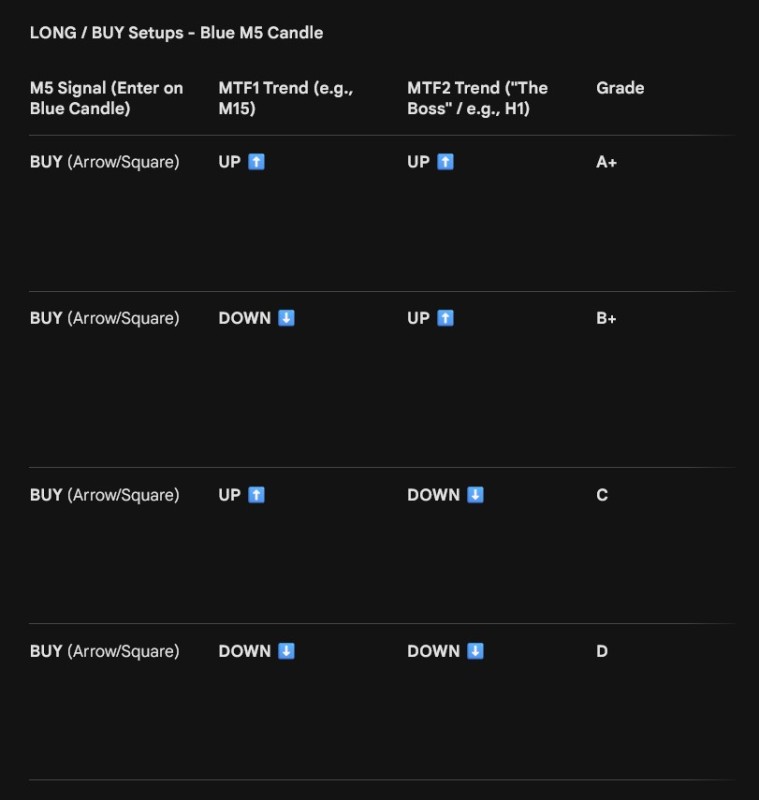The image size is (759, 800).
Task: Click the MTF1 UP arrow icon in A+ row
Action: click(x=256, y=162)
